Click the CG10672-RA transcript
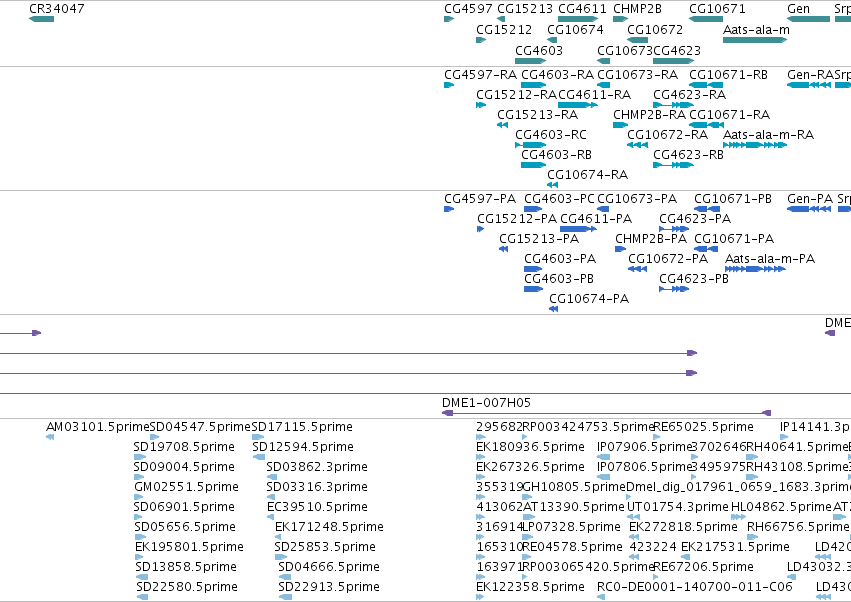The height and width of the screenshot is (602, 851). point(638,145)
